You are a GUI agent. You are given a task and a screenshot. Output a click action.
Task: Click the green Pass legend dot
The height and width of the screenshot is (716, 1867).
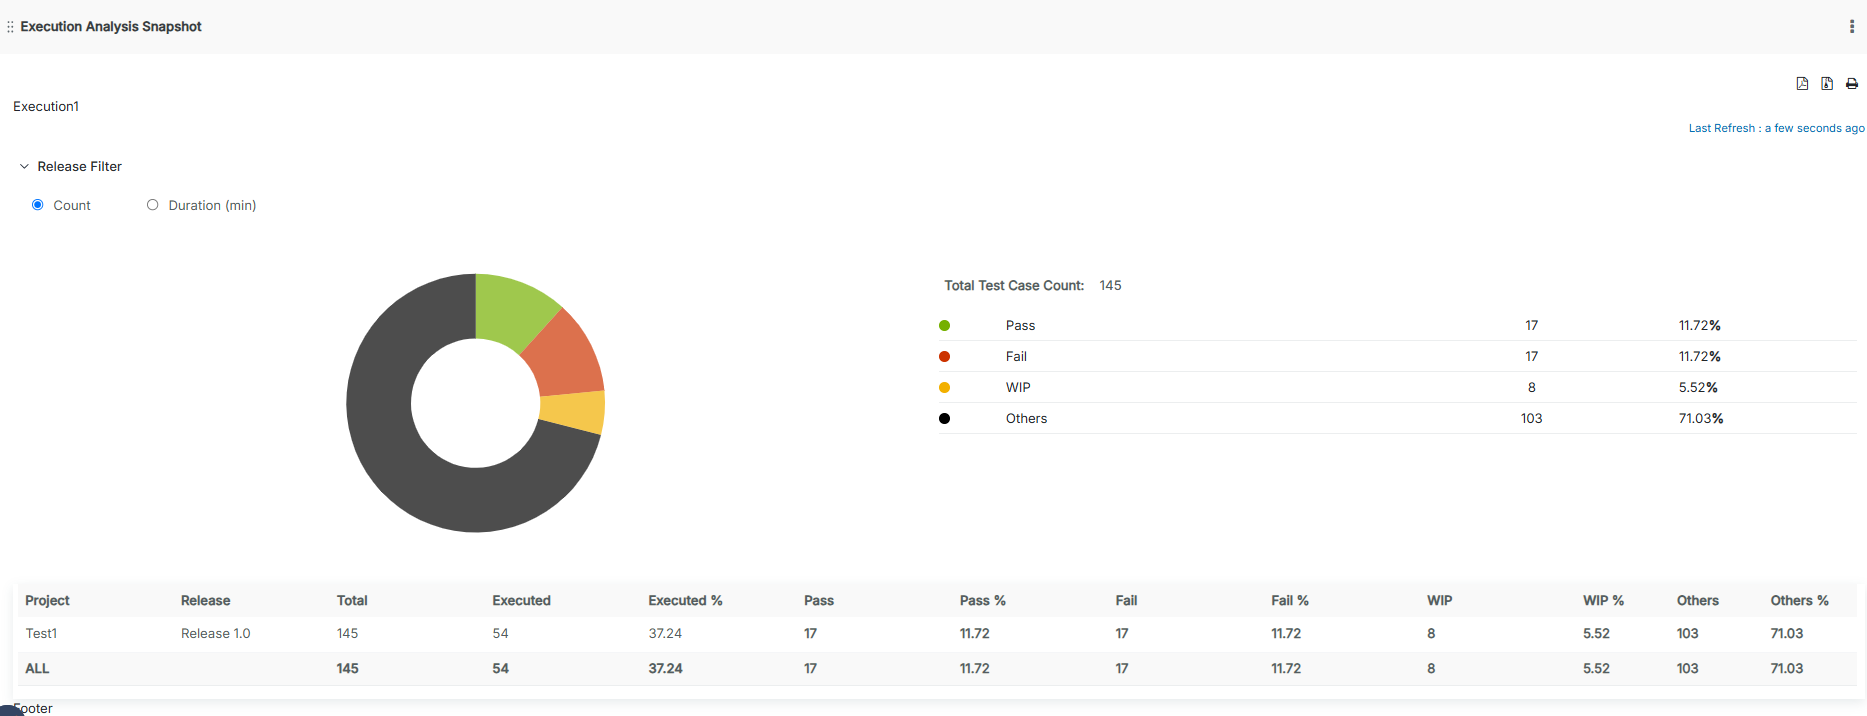coord(944,326)
